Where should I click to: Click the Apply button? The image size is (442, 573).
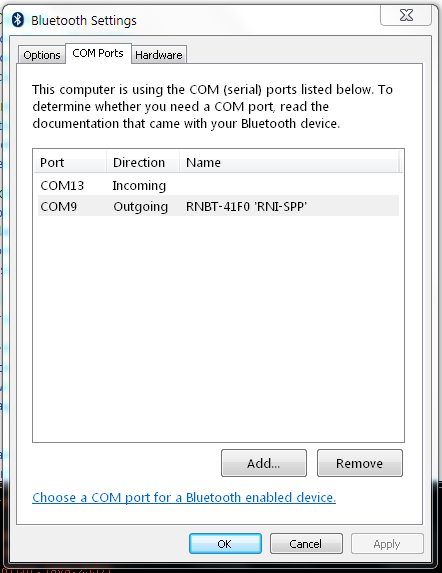tap(387, 543)
